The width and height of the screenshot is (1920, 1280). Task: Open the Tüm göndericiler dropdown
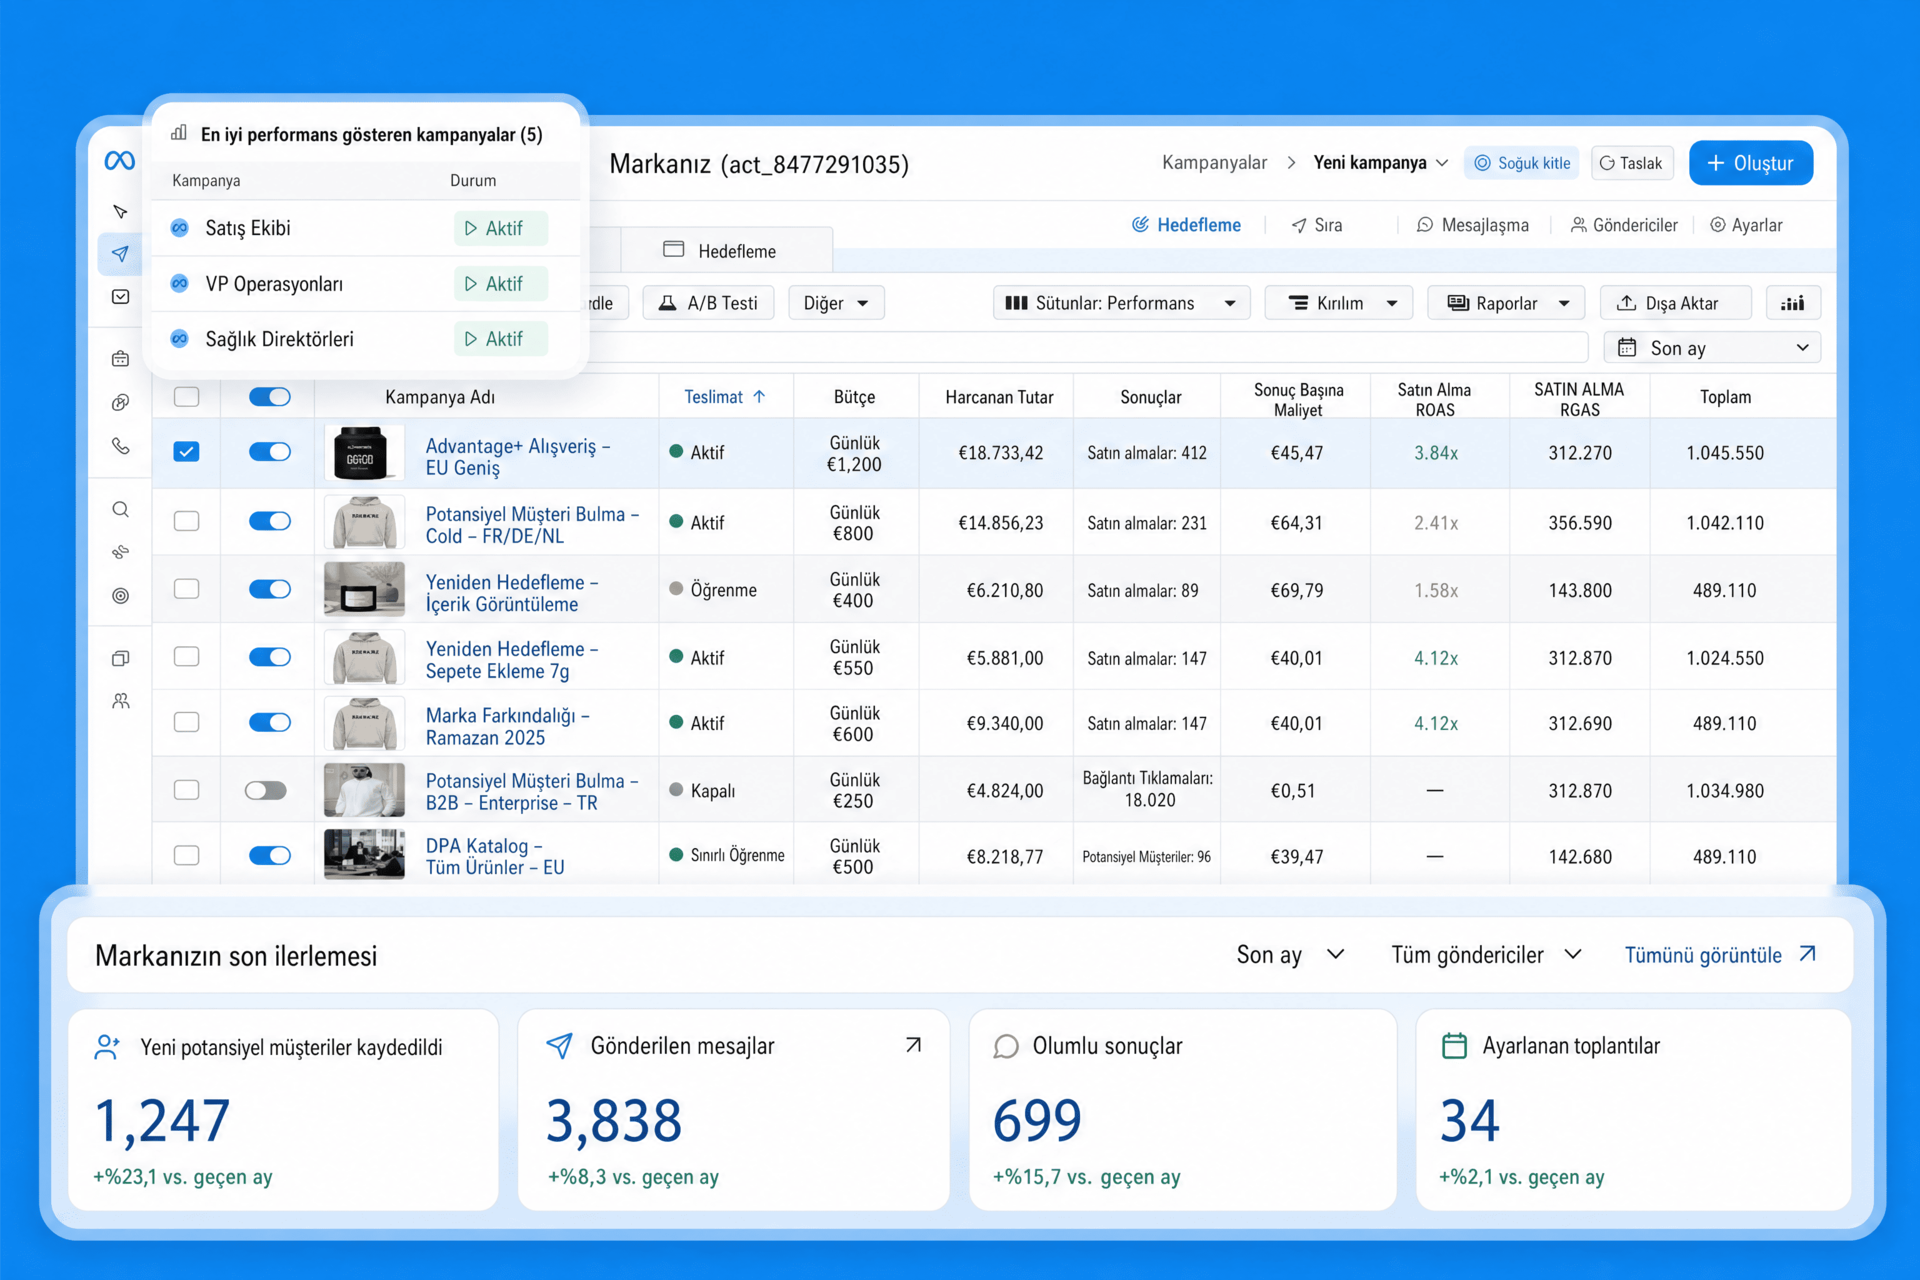(x=1486, y=955)
